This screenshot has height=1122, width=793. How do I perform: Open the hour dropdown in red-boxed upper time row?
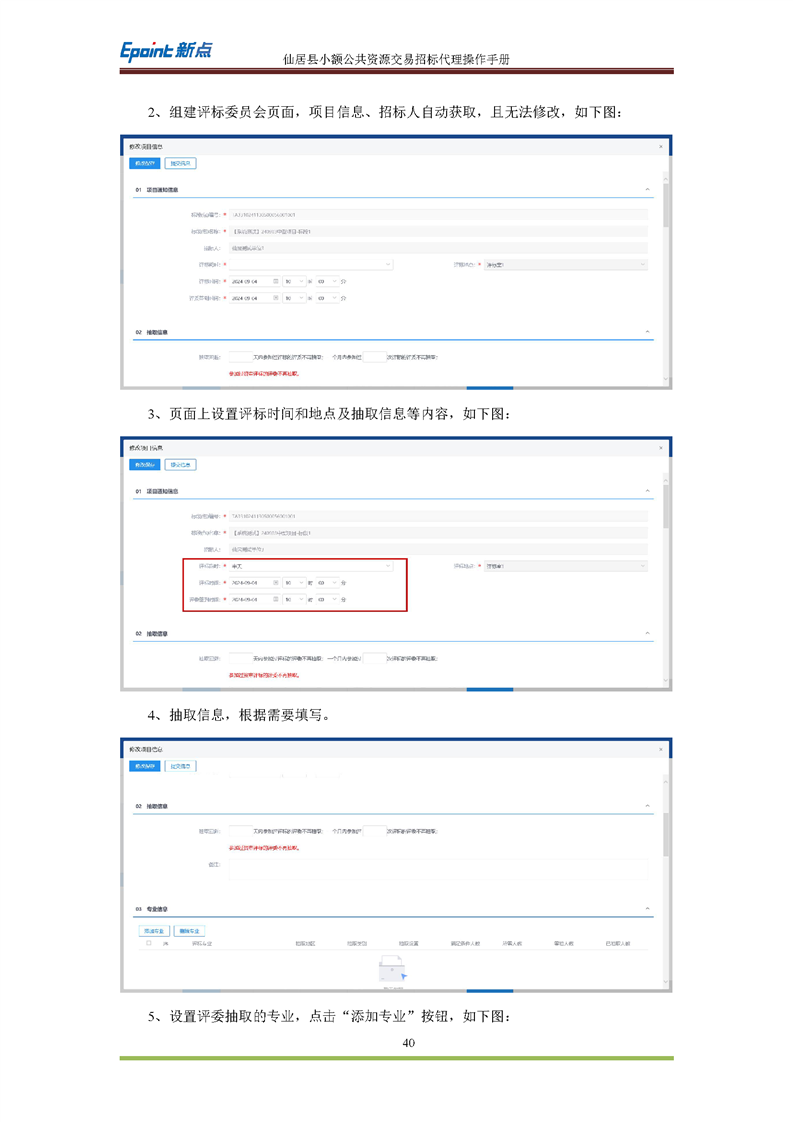(294, 582)
